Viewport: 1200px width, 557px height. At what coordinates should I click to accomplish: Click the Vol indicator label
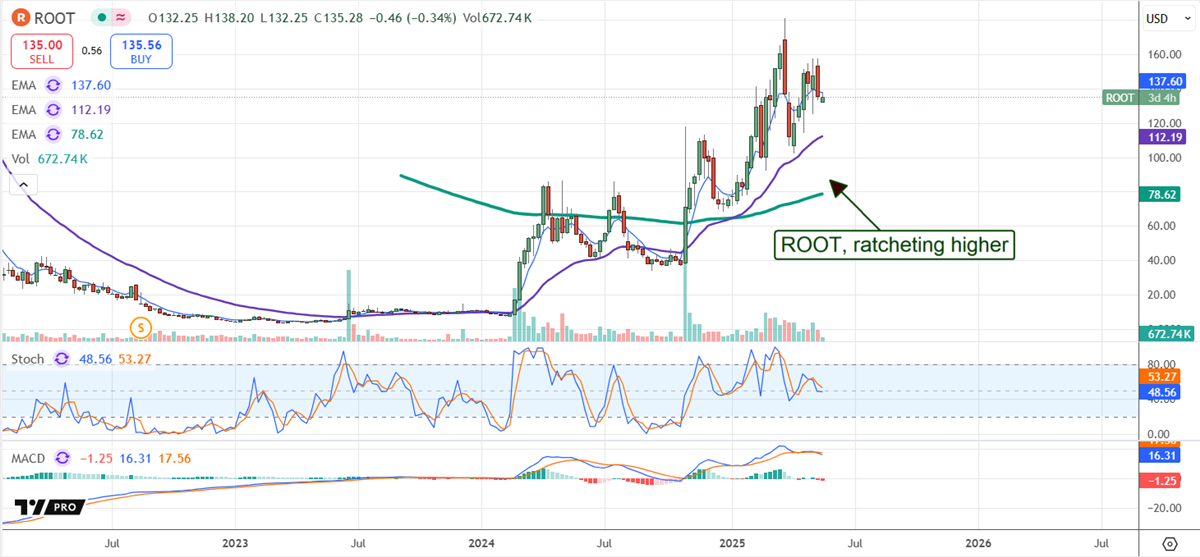click(x=20, y=158)
